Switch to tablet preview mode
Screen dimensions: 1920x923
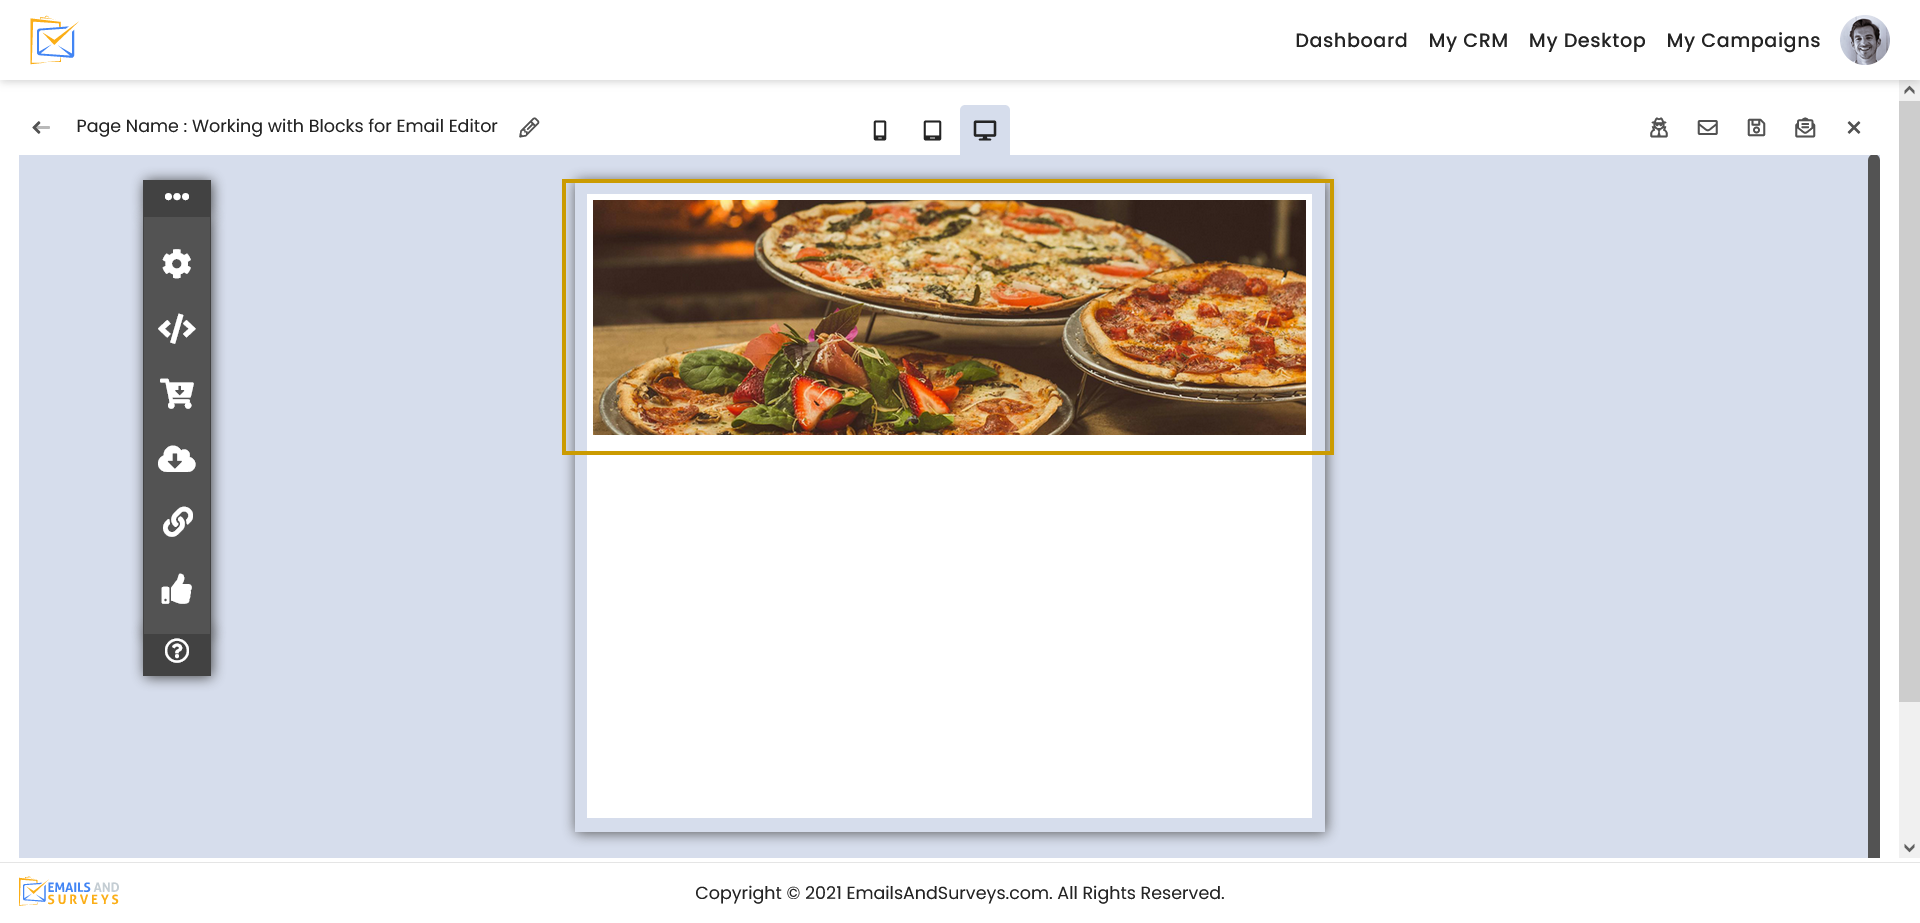point(932,129)
